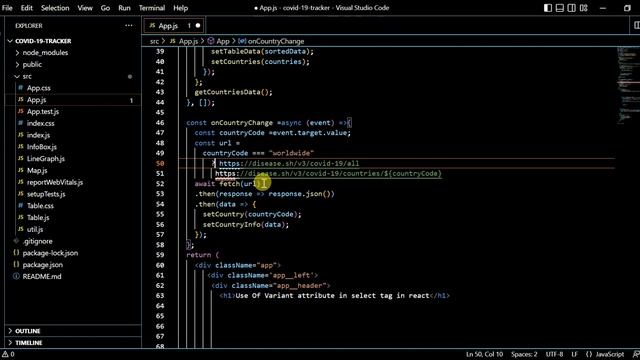Click JavaScript language mode
The image size is (640, 360).
(610, 354)
